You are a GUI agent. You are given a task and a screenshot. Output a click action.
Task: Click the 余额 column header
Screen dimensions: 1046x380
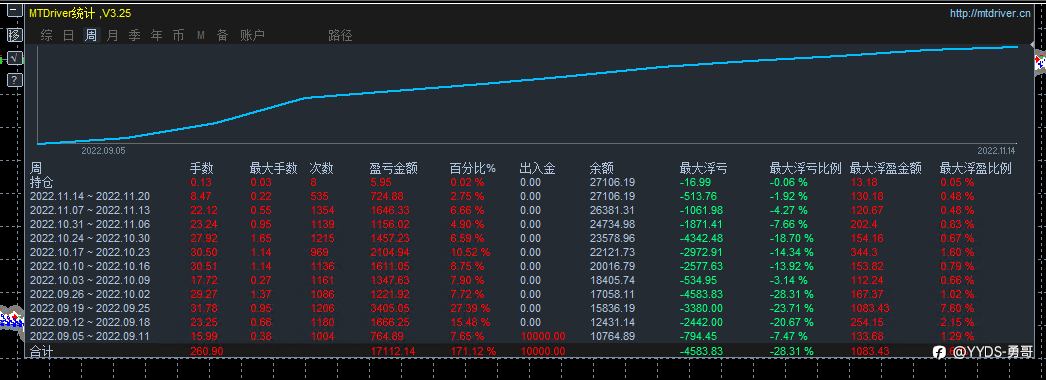tap(602, 169)
